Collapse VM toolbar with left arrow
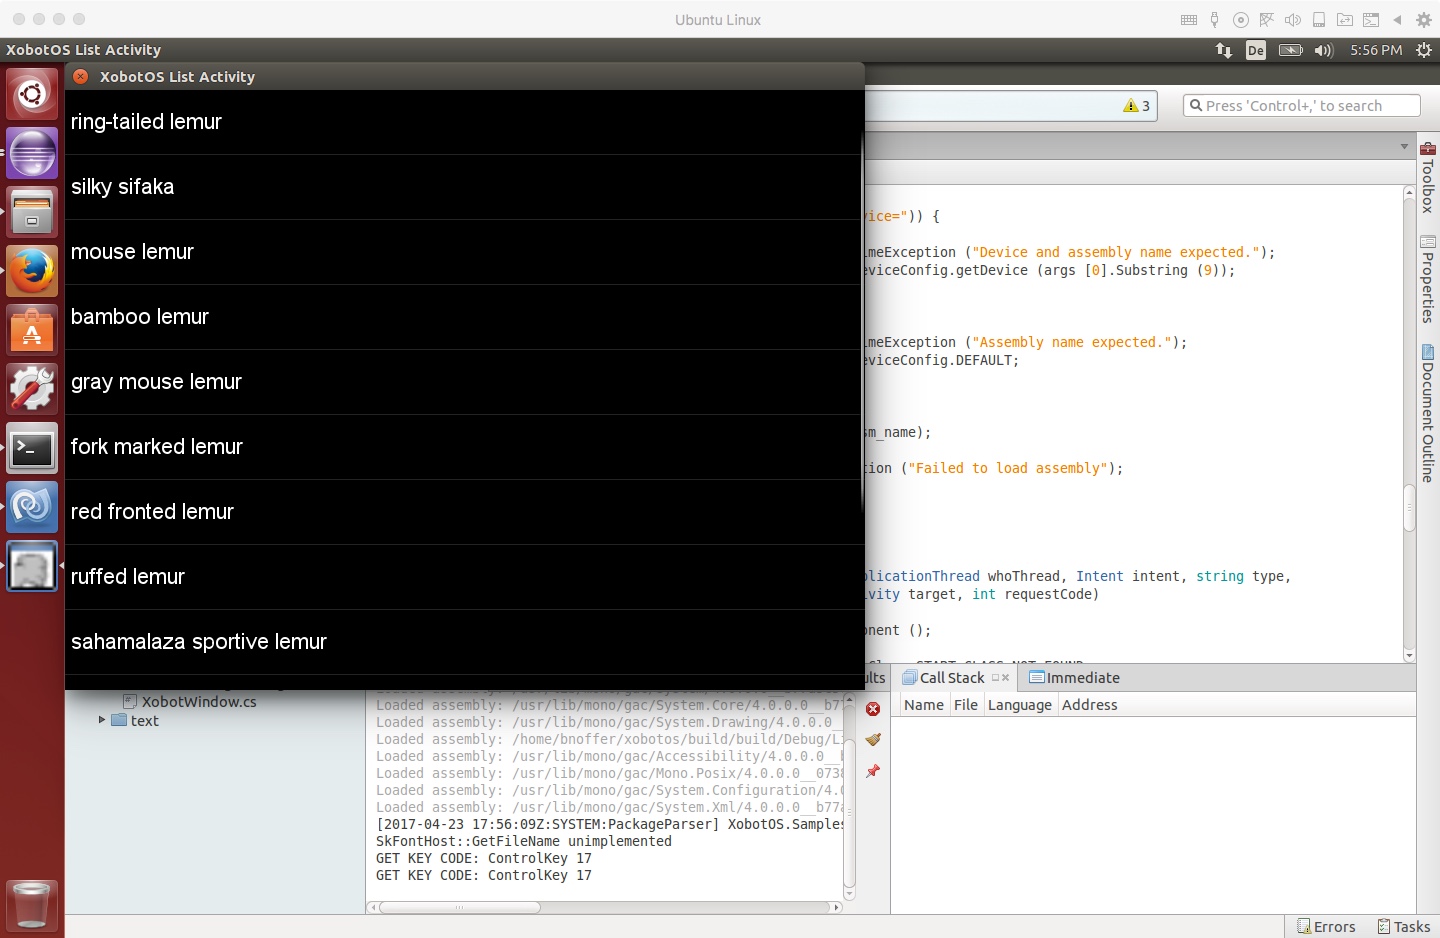The image size is (1440, 938). tap(1397, 20)
